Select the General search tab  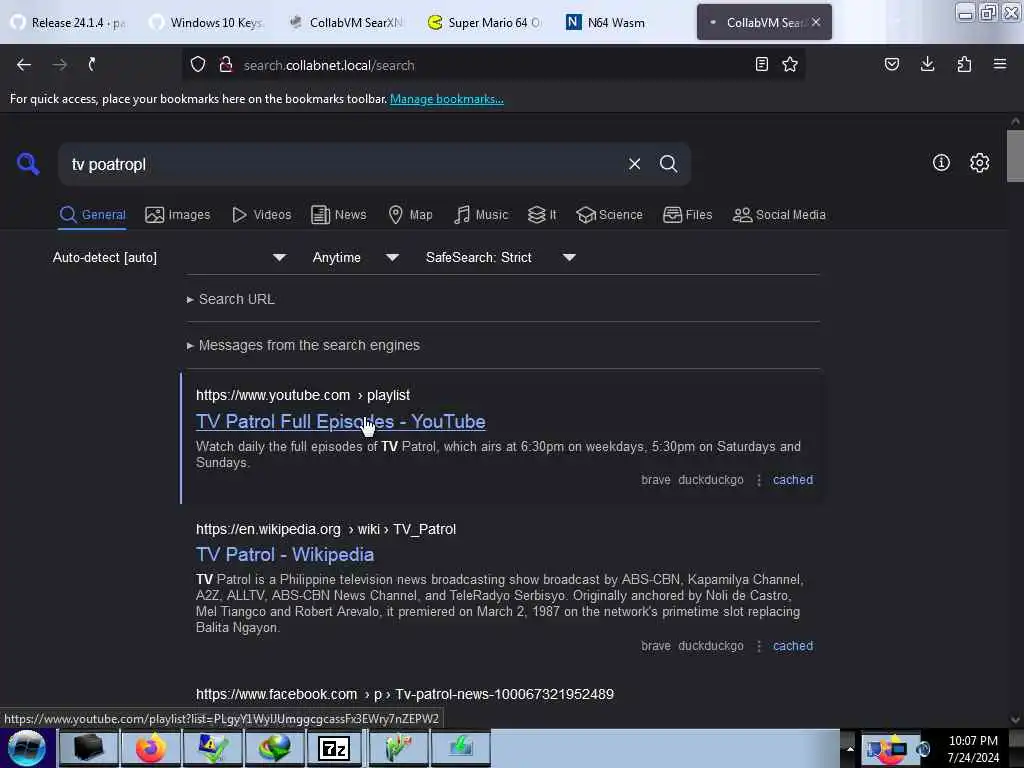click(x=92, y=215)
